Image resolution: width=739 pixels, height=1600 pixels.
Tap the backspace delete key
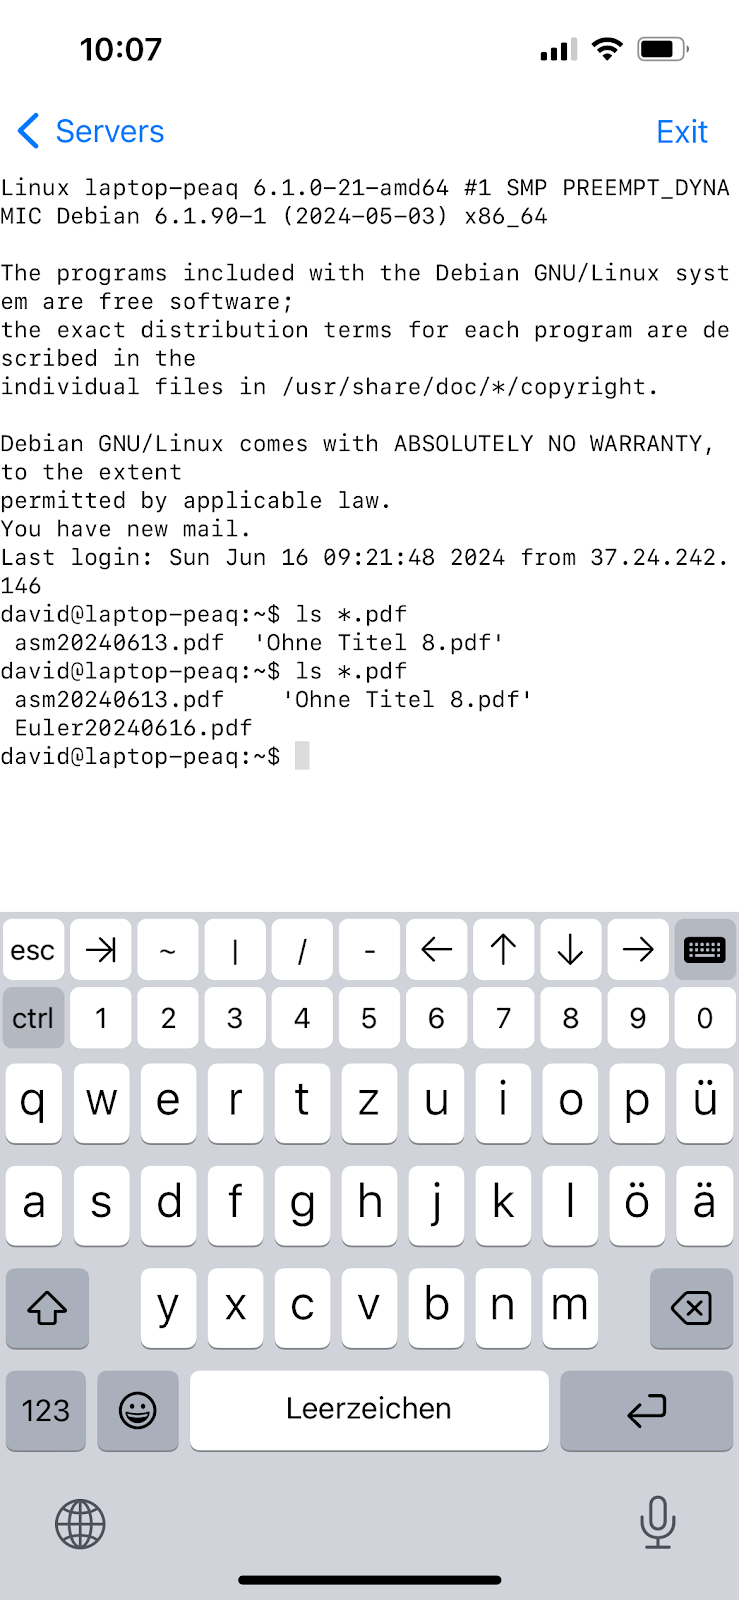point(691,1308)
